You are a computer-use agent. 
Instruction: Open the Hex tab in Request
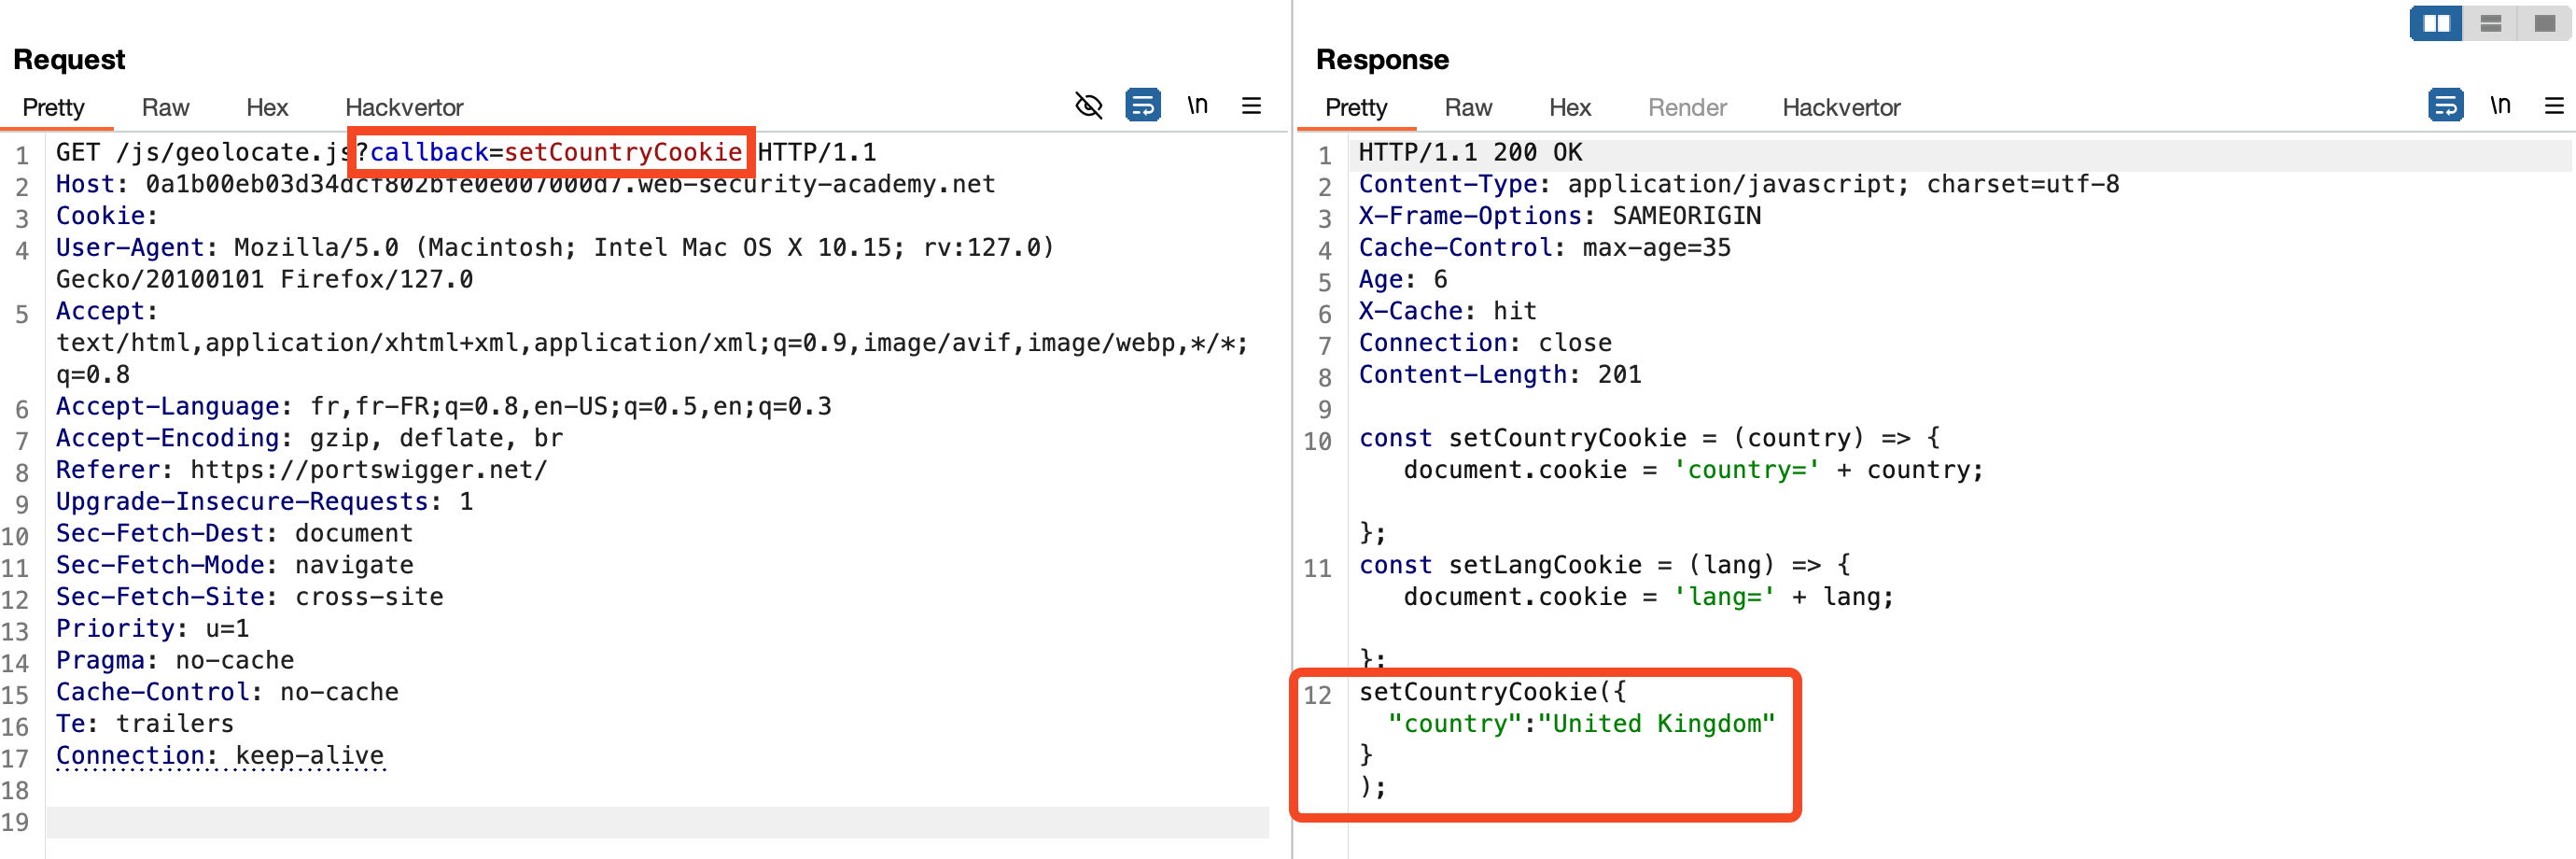[x=267, y=107]
